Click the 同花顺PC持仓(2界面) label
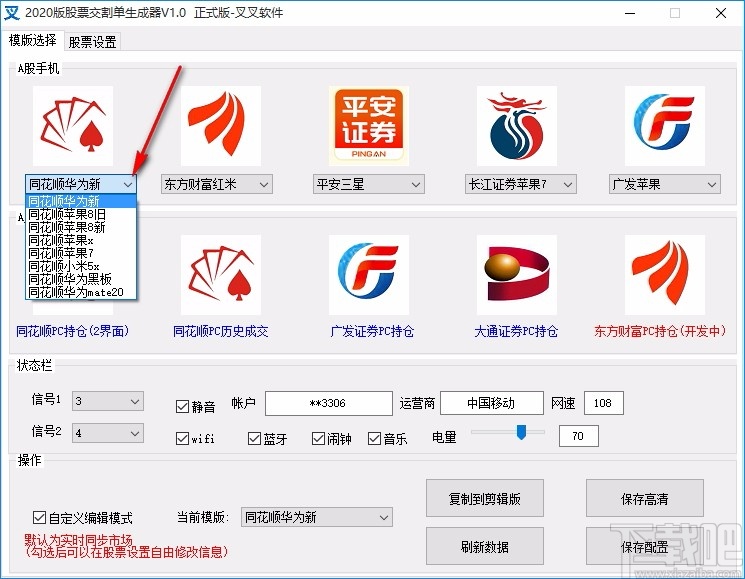 click(73, 331)
